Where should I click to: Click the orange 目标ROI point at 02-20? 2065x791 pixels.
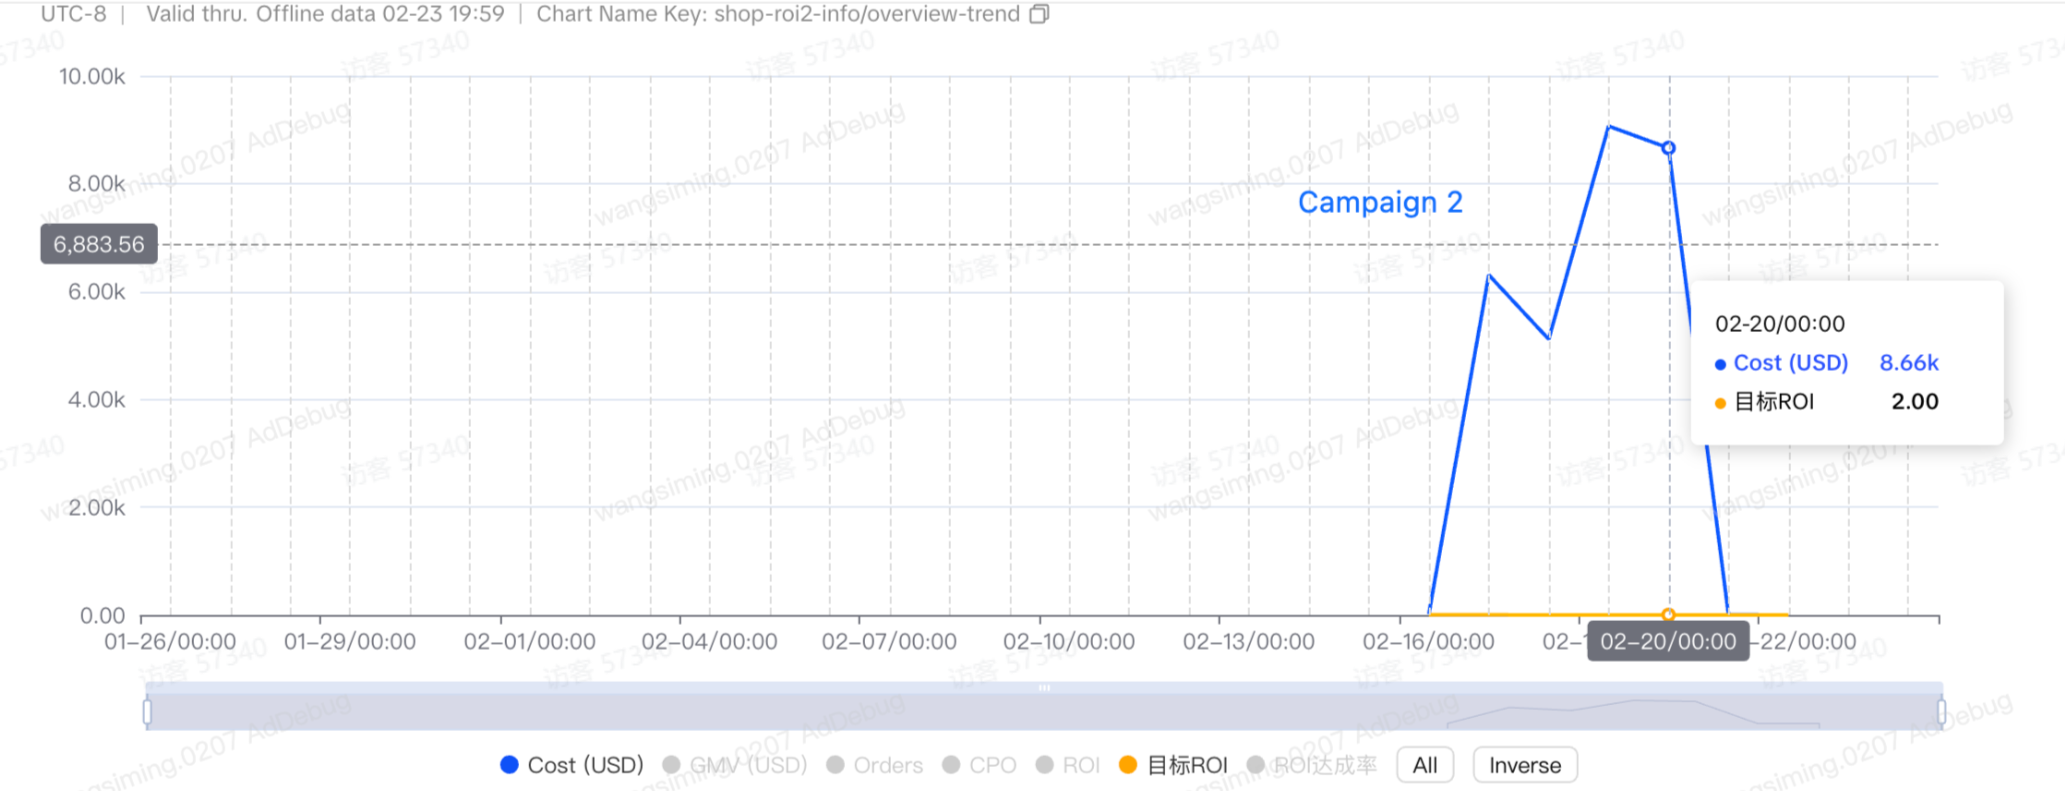[x=1668, y=614]
